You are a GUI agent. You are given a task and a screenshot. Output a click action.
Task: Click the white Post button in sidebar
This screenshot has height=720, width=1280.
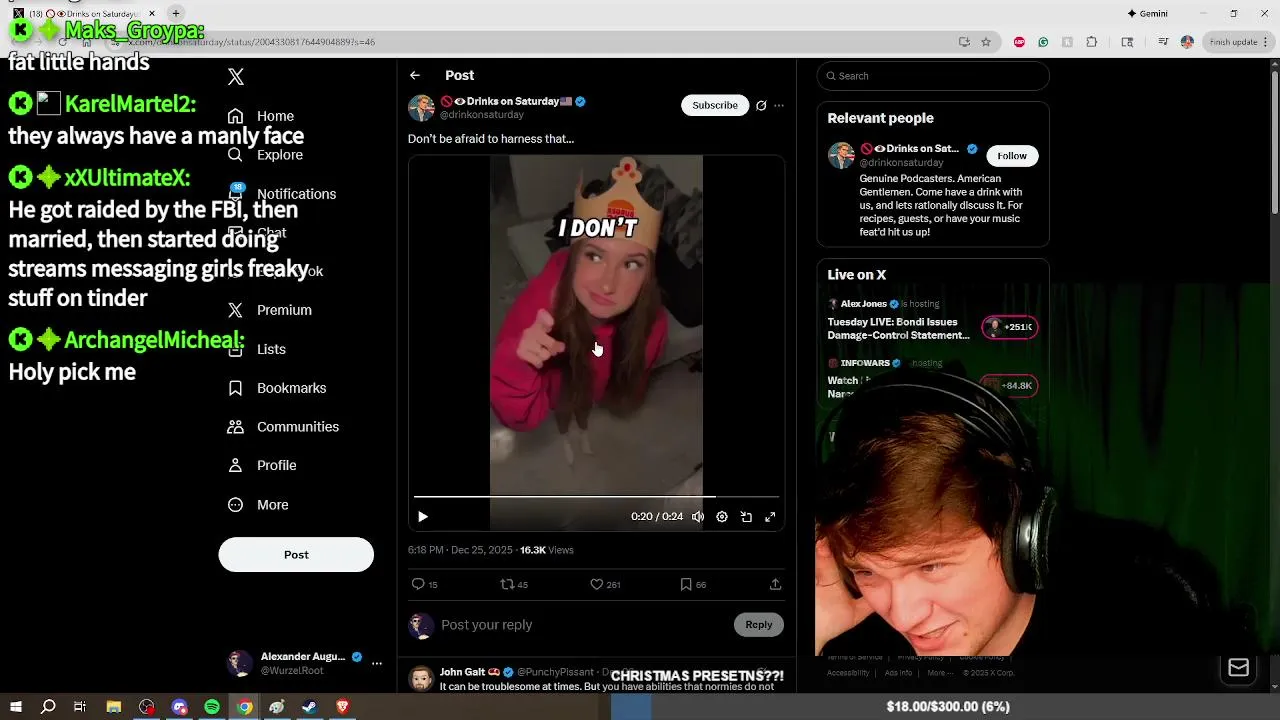296,555
